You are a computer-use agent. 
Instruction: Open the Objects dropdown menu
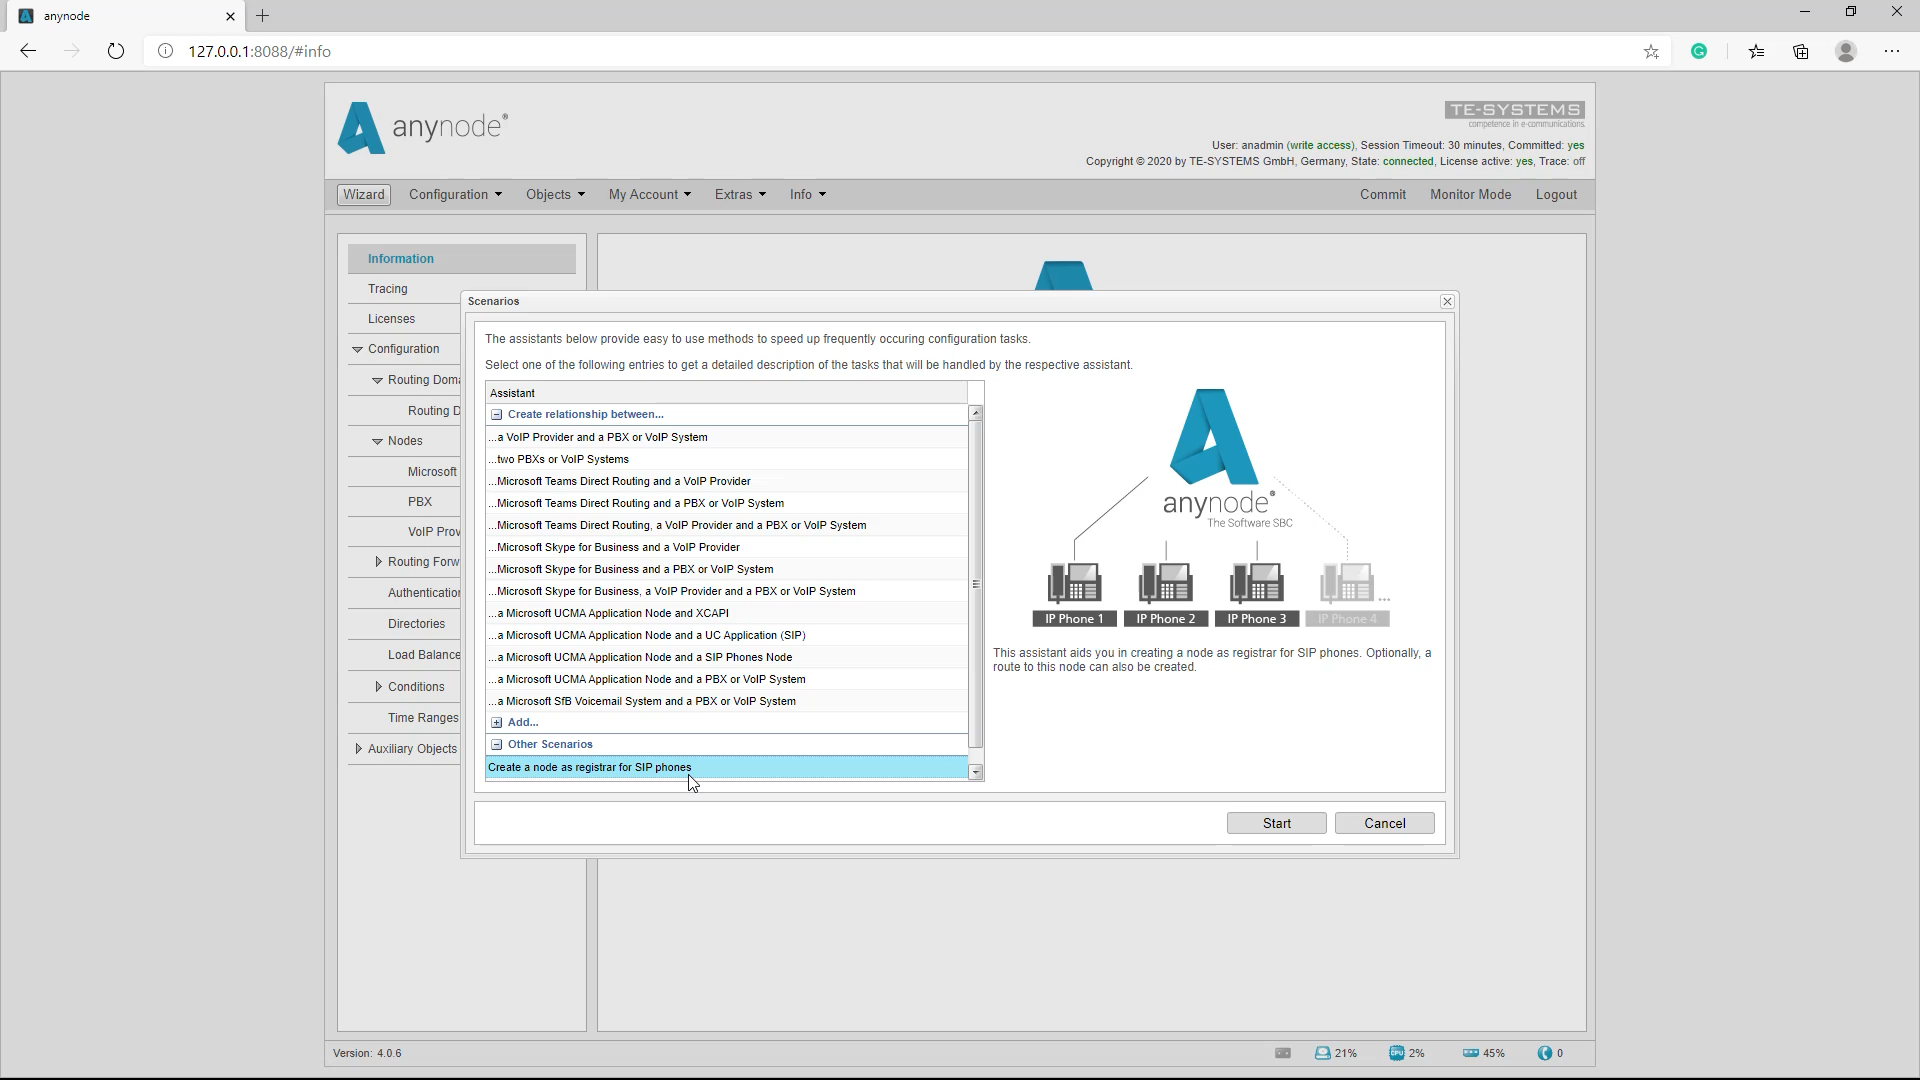tap(555, 195)
